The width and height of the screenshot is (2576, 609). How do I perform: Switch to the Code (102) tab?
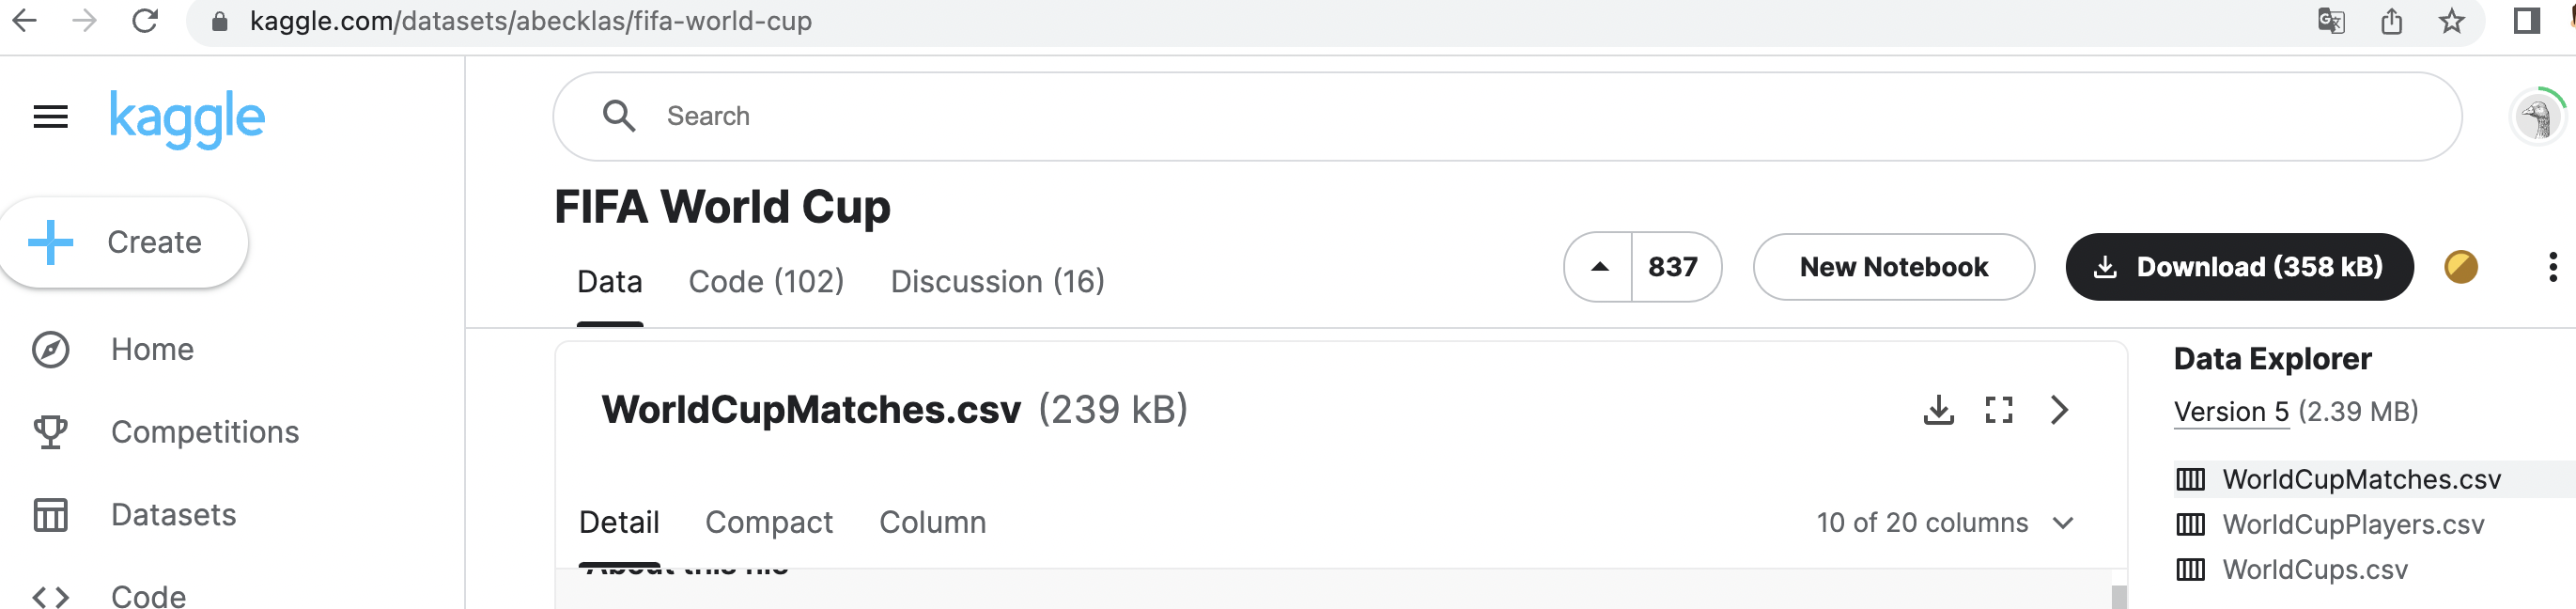(x=766, y=282)
